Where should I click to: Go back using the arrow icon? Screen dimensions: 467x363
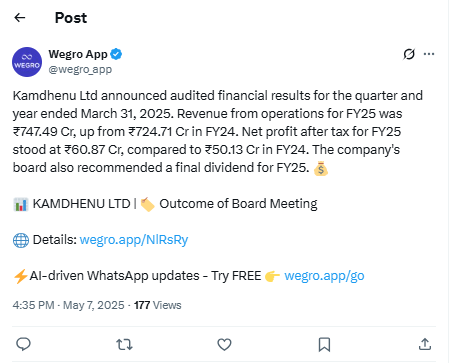click(20, 17)
